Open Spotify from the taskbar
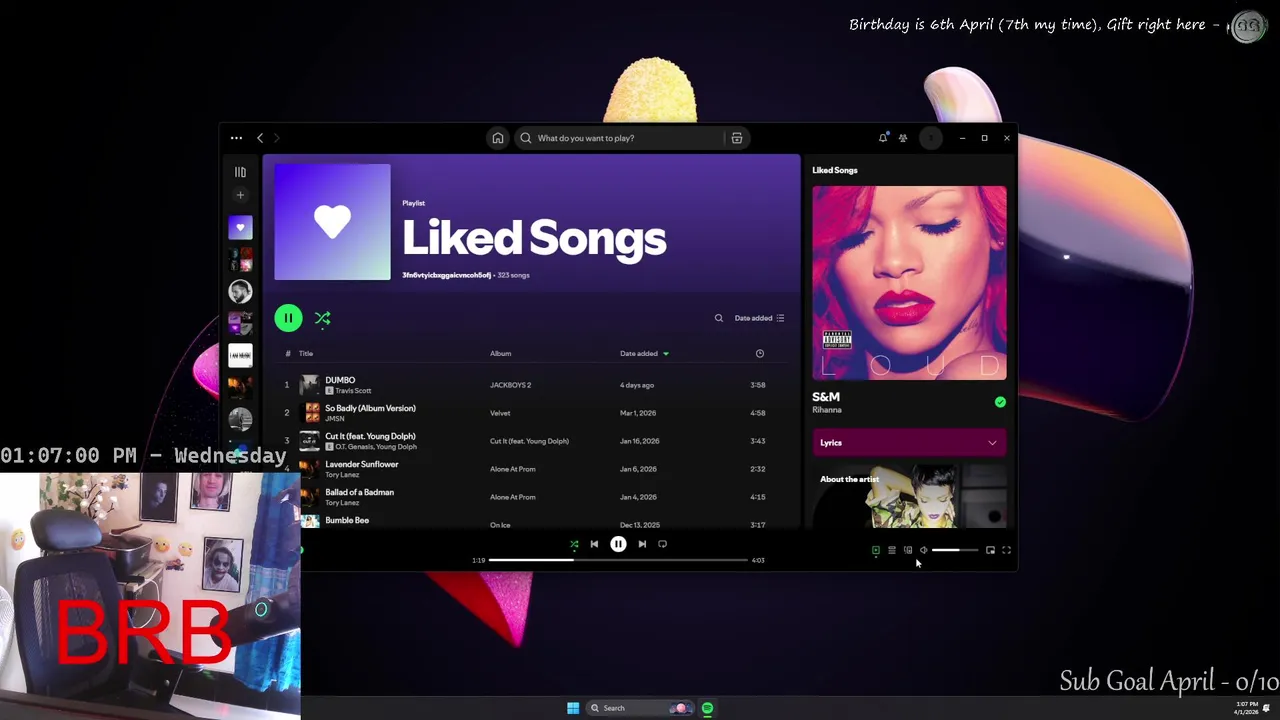This screenshot has width=1280, height=720. (707, 708)
